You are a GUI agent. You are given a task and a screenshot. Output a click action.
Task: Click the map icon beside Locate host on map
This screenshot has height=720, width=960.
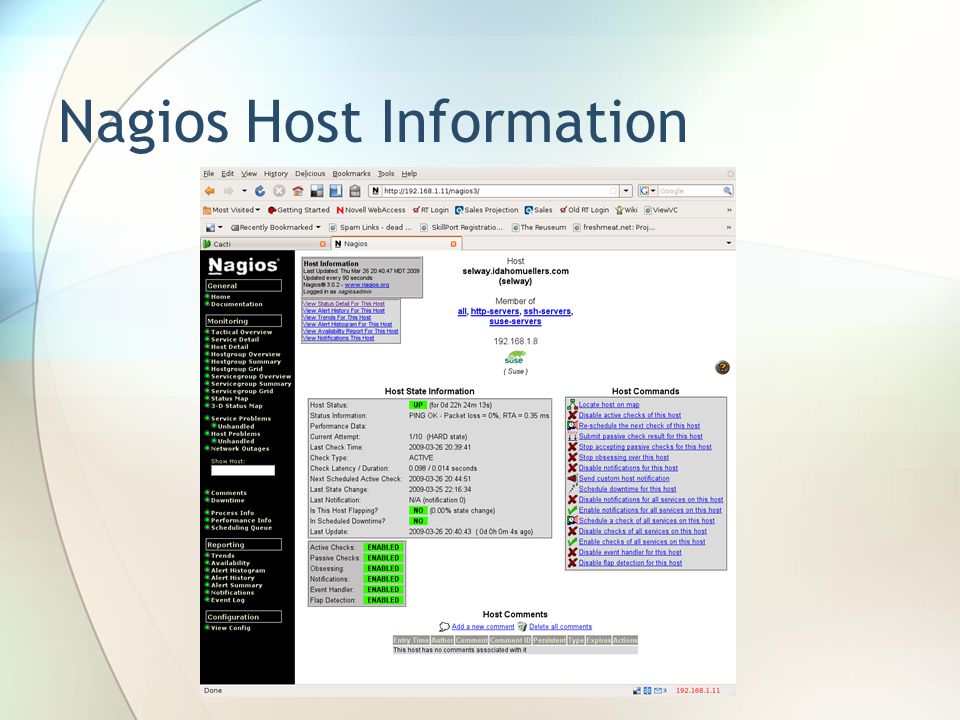[x=572, y=405]
